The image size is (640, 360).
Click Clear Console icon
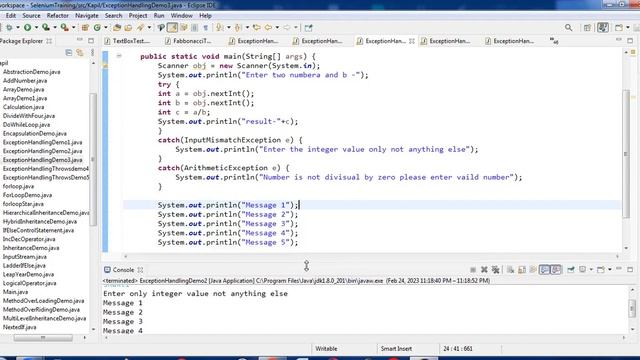tap(510, 270)
